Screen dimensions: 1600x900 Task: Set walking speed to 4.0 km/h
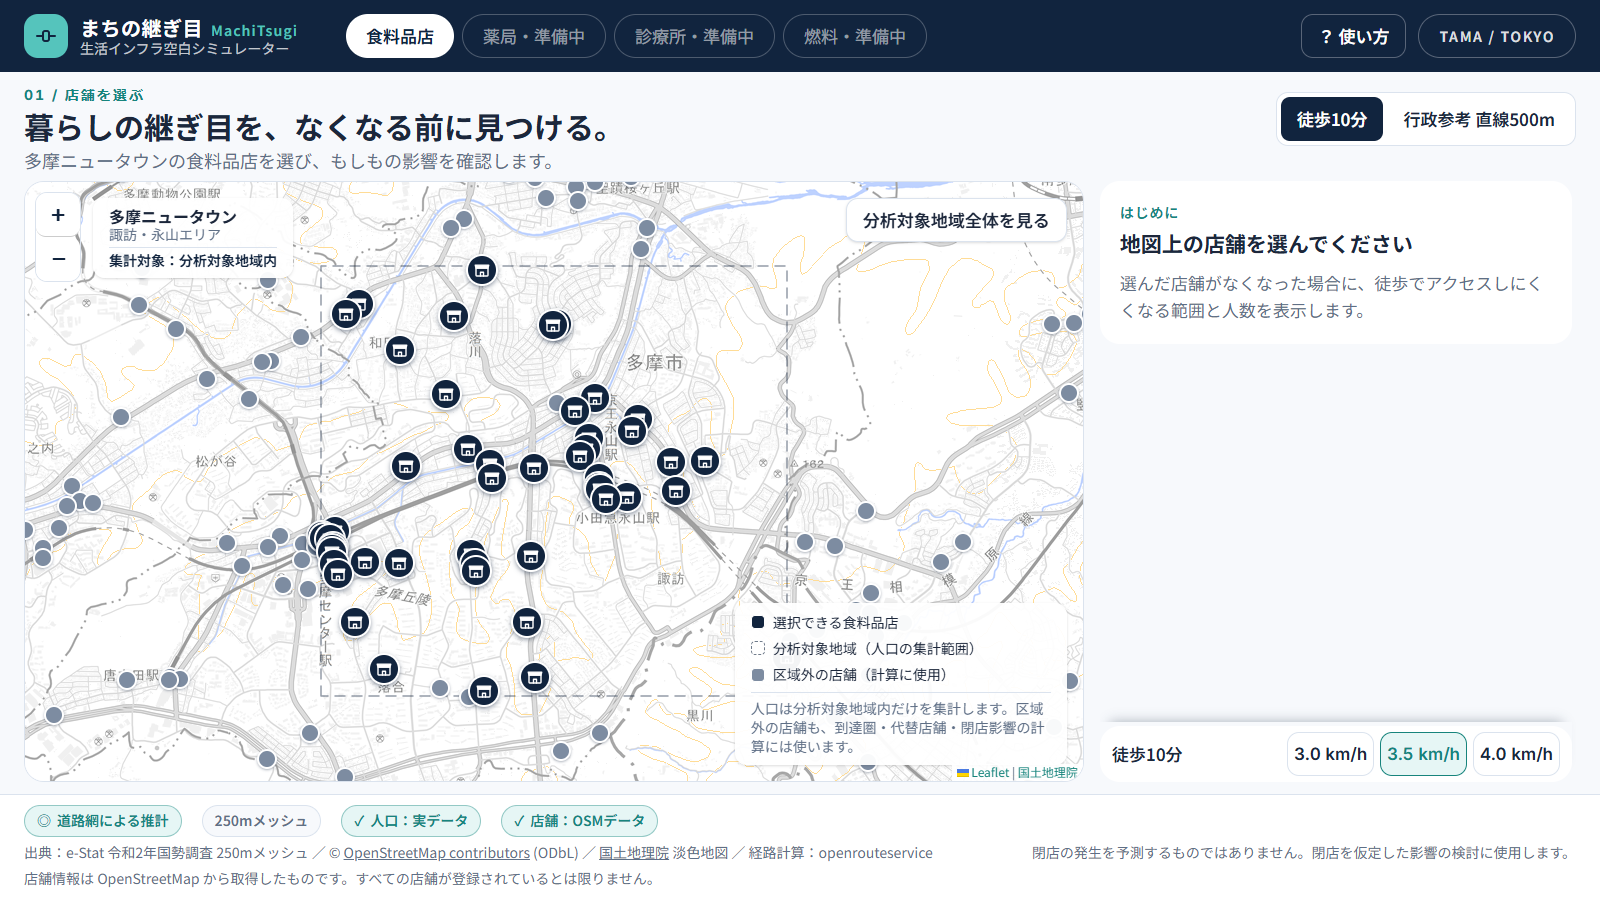[1516, 754]
